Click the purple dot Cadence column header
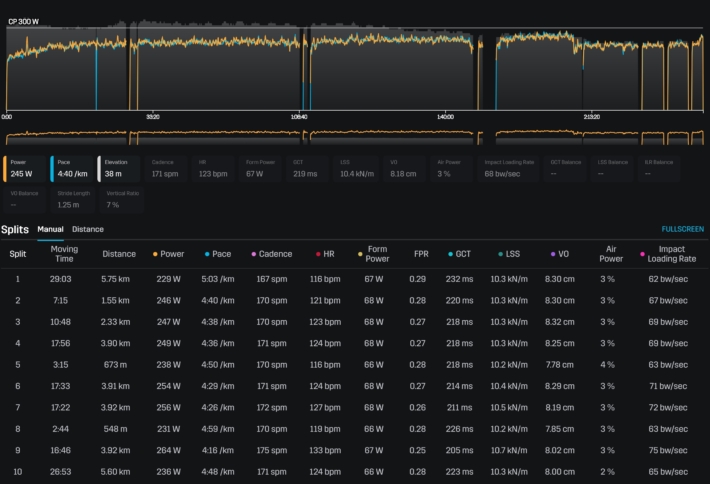This screenshot has height=484, width=710. pyautogui.click(x=271, y=254)
